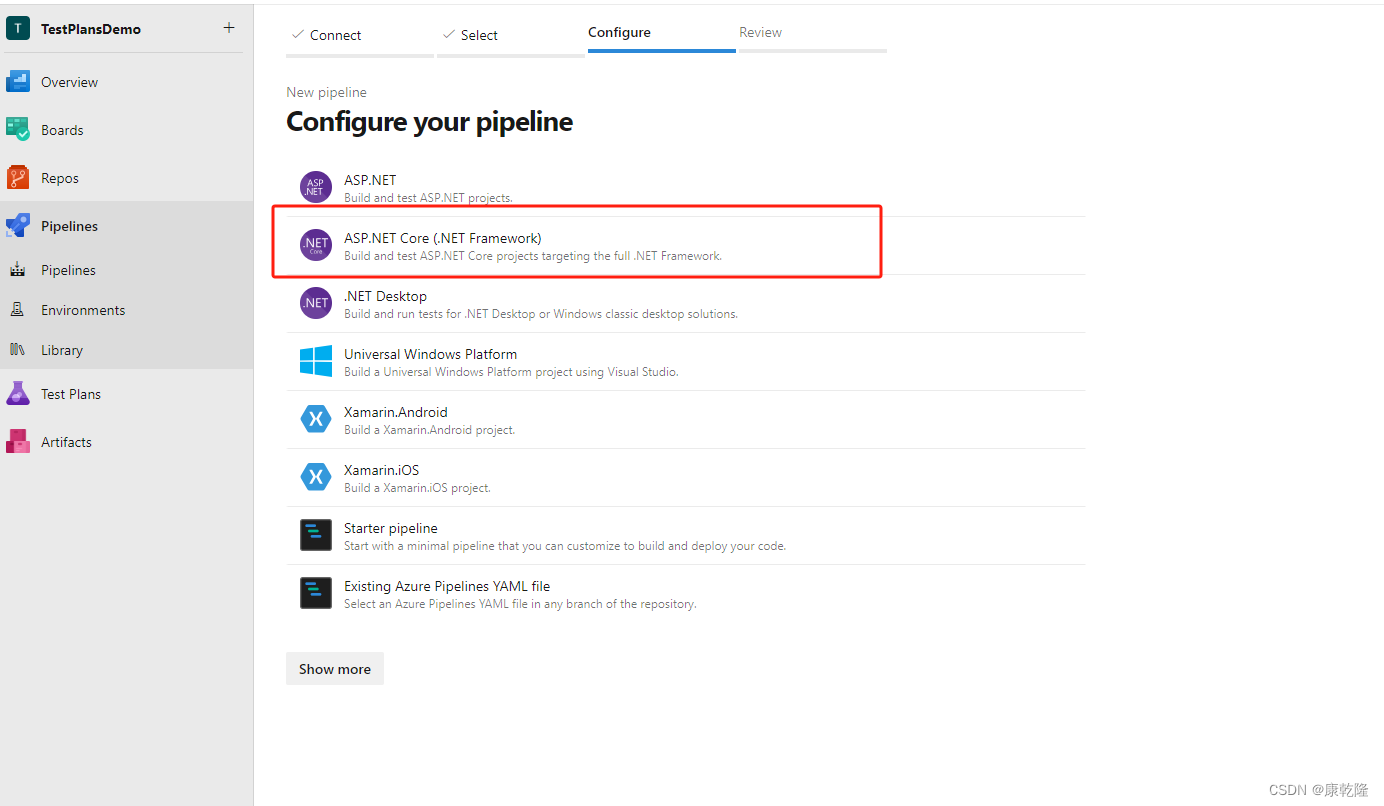Click 'Windows classic desktop solutions' description
This screenshot has height=806, width=1384.
point(541,314)
